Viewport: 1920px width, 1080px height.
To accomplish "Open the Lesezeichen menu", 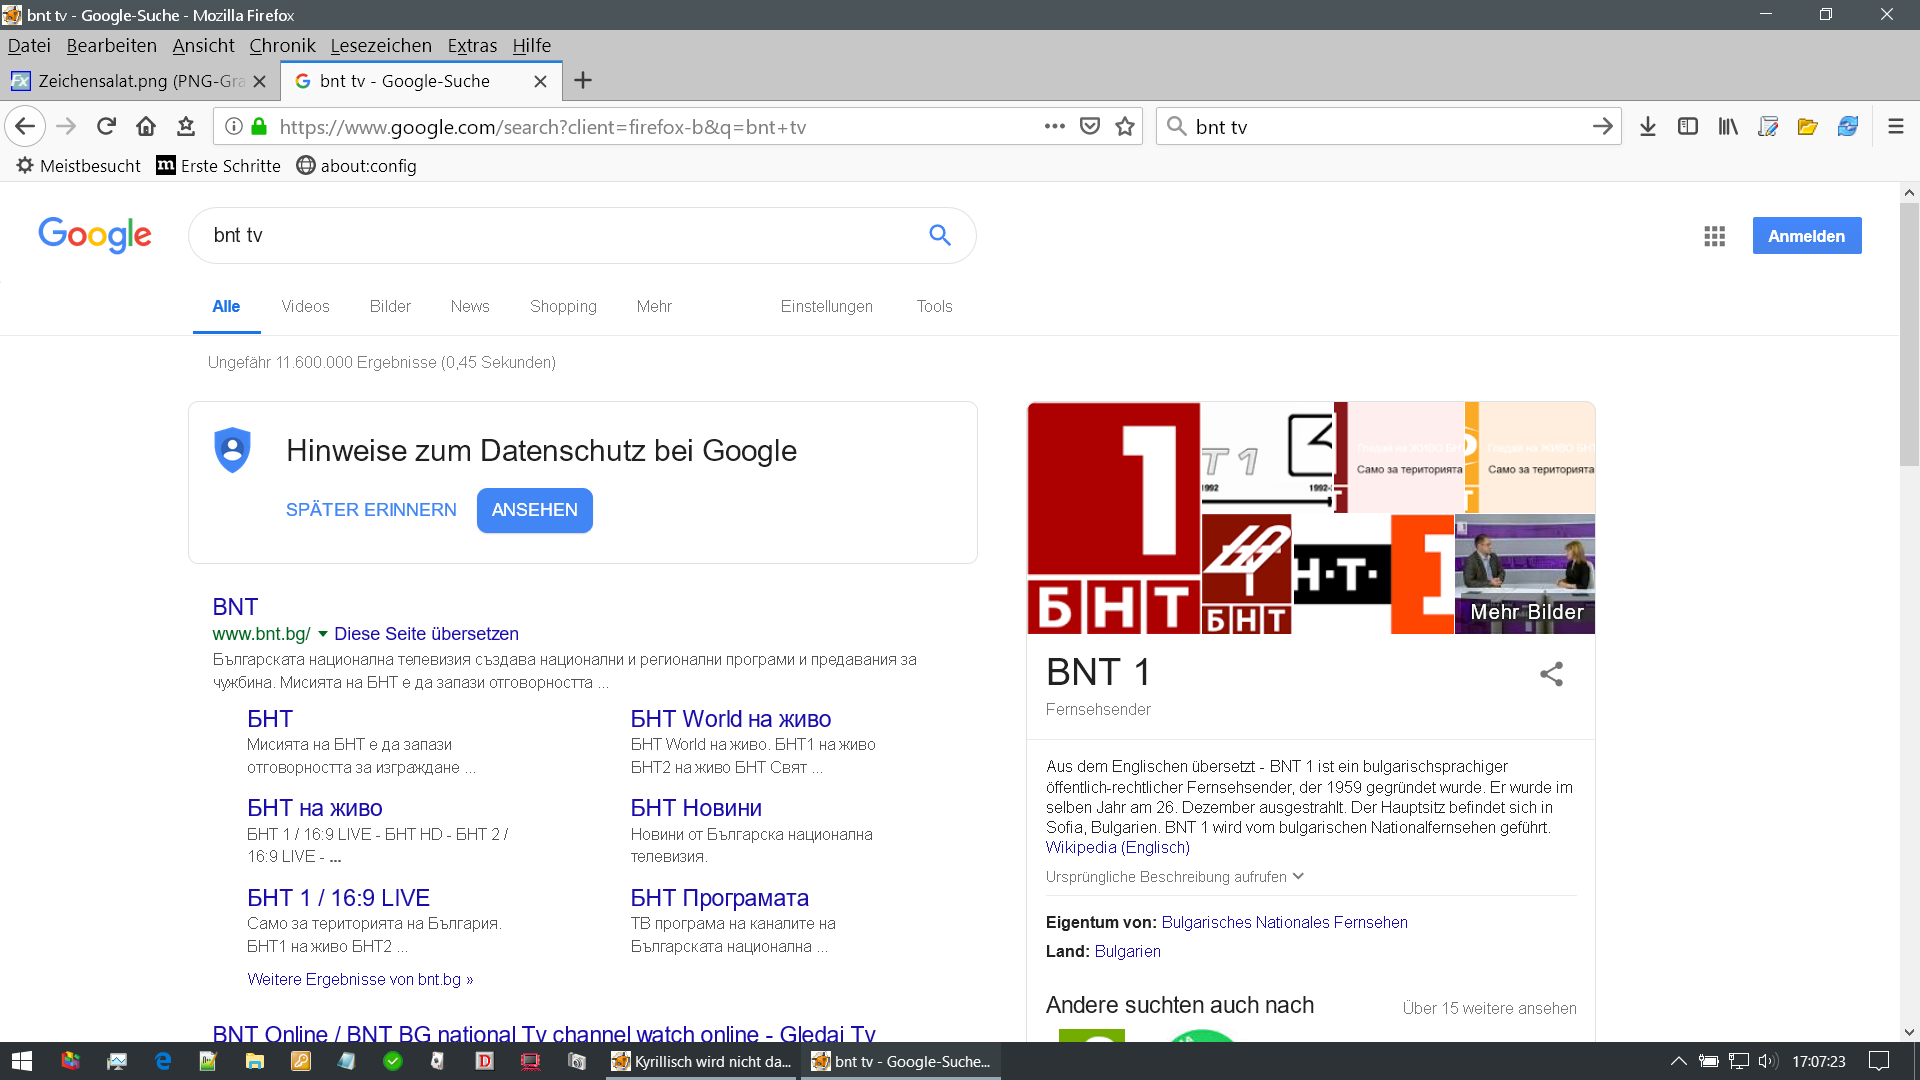I will [x=380, y=45].
